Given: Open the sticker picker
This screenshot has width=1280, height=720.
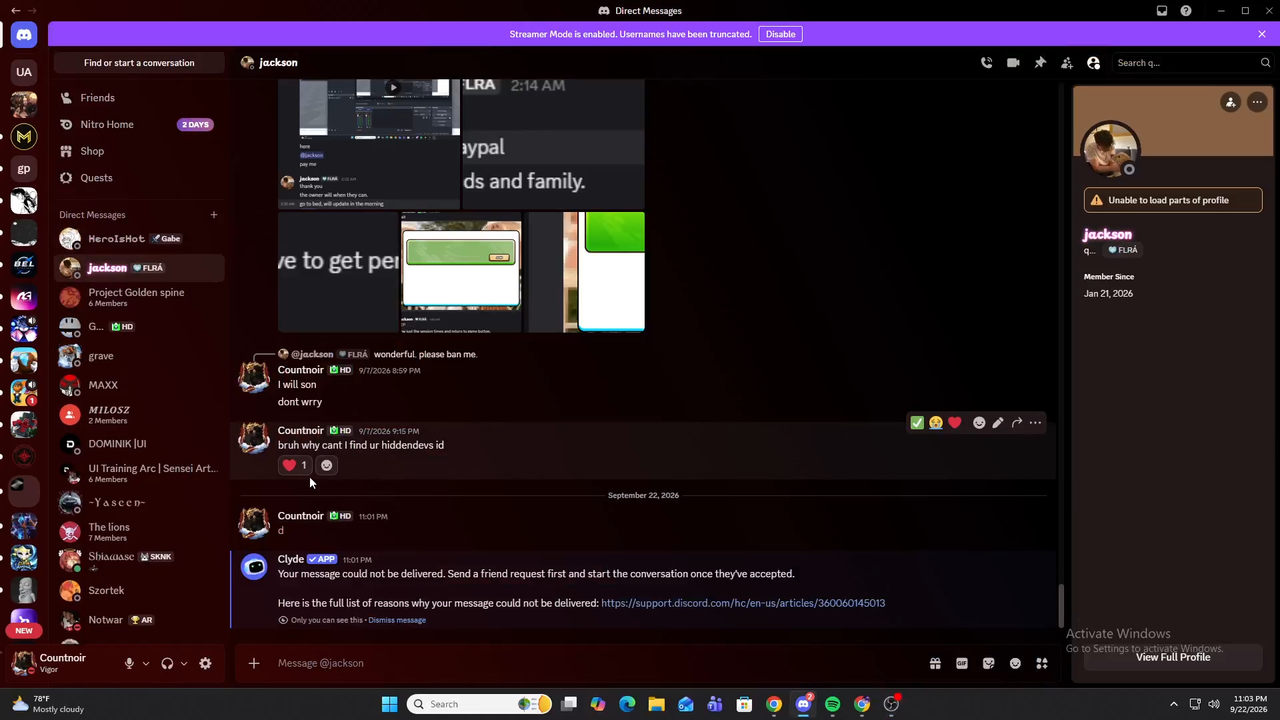Looking at the screenshot, I should point(989,663).
